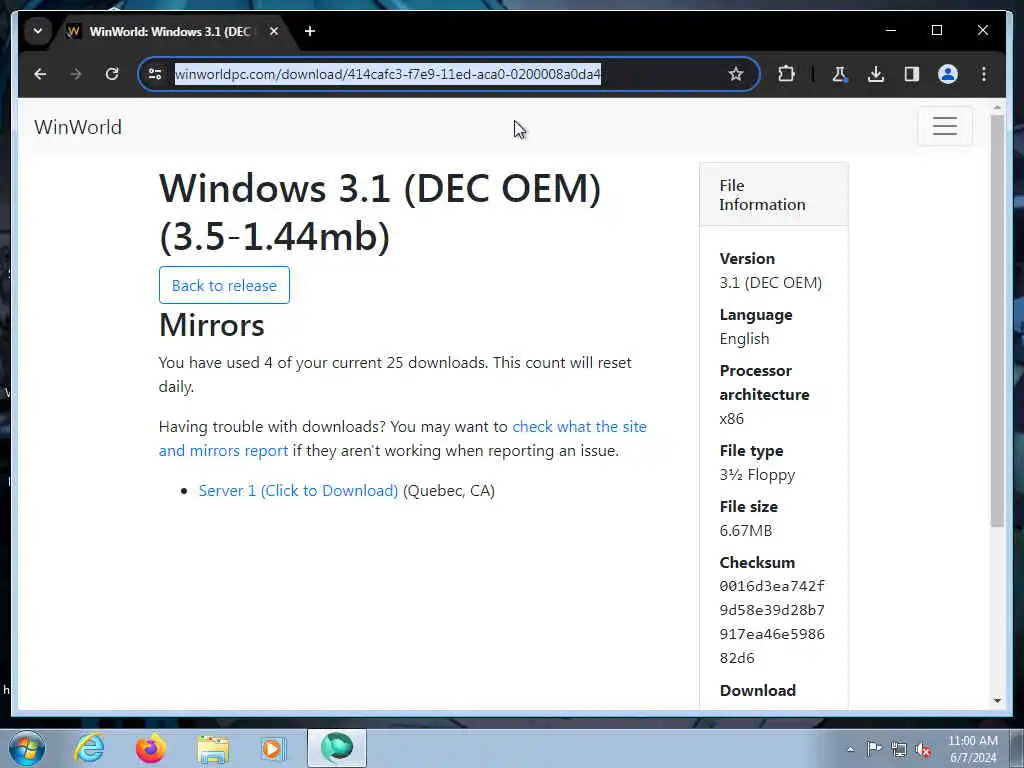Close the WinWorld tab
This screenshot has width=1024, height=768.
pyautogui.click(x=274, y=31)
